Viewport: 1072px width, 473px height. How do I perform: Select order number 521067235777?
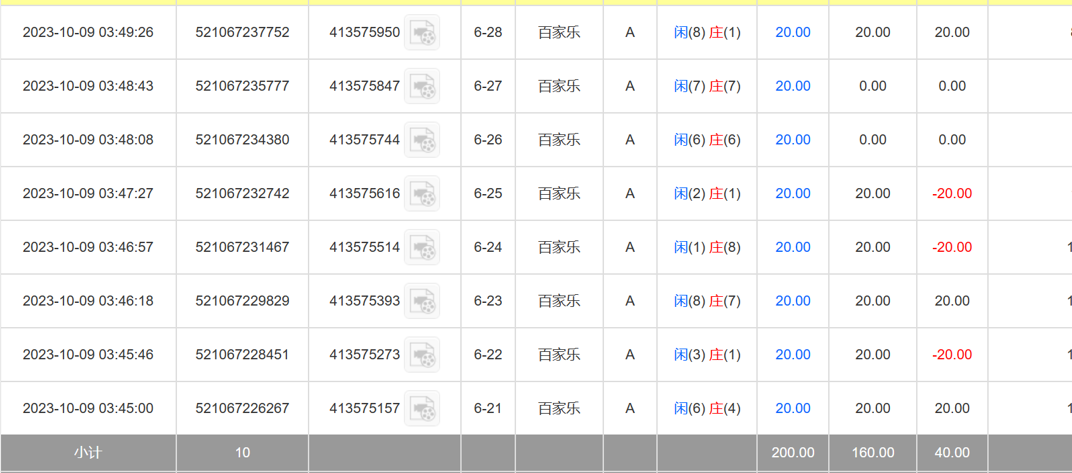point(242,86)
